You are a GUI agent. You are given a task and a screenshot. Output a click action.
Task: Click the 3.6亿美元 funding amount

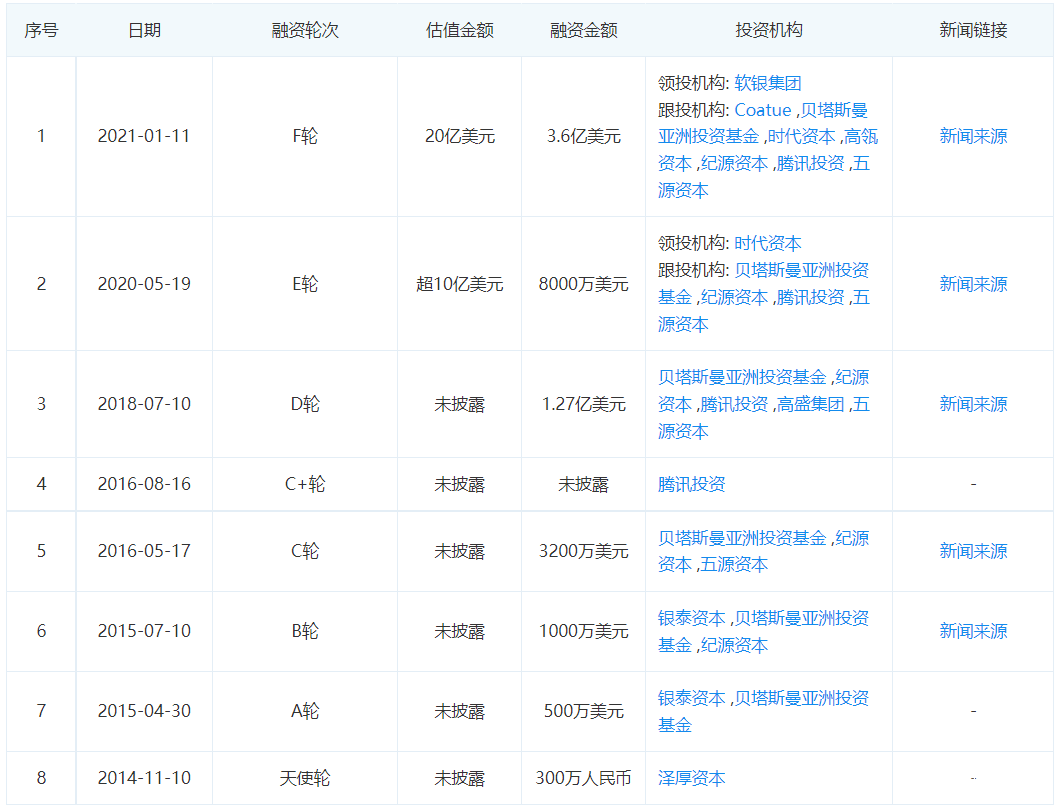tap(583, 137)
